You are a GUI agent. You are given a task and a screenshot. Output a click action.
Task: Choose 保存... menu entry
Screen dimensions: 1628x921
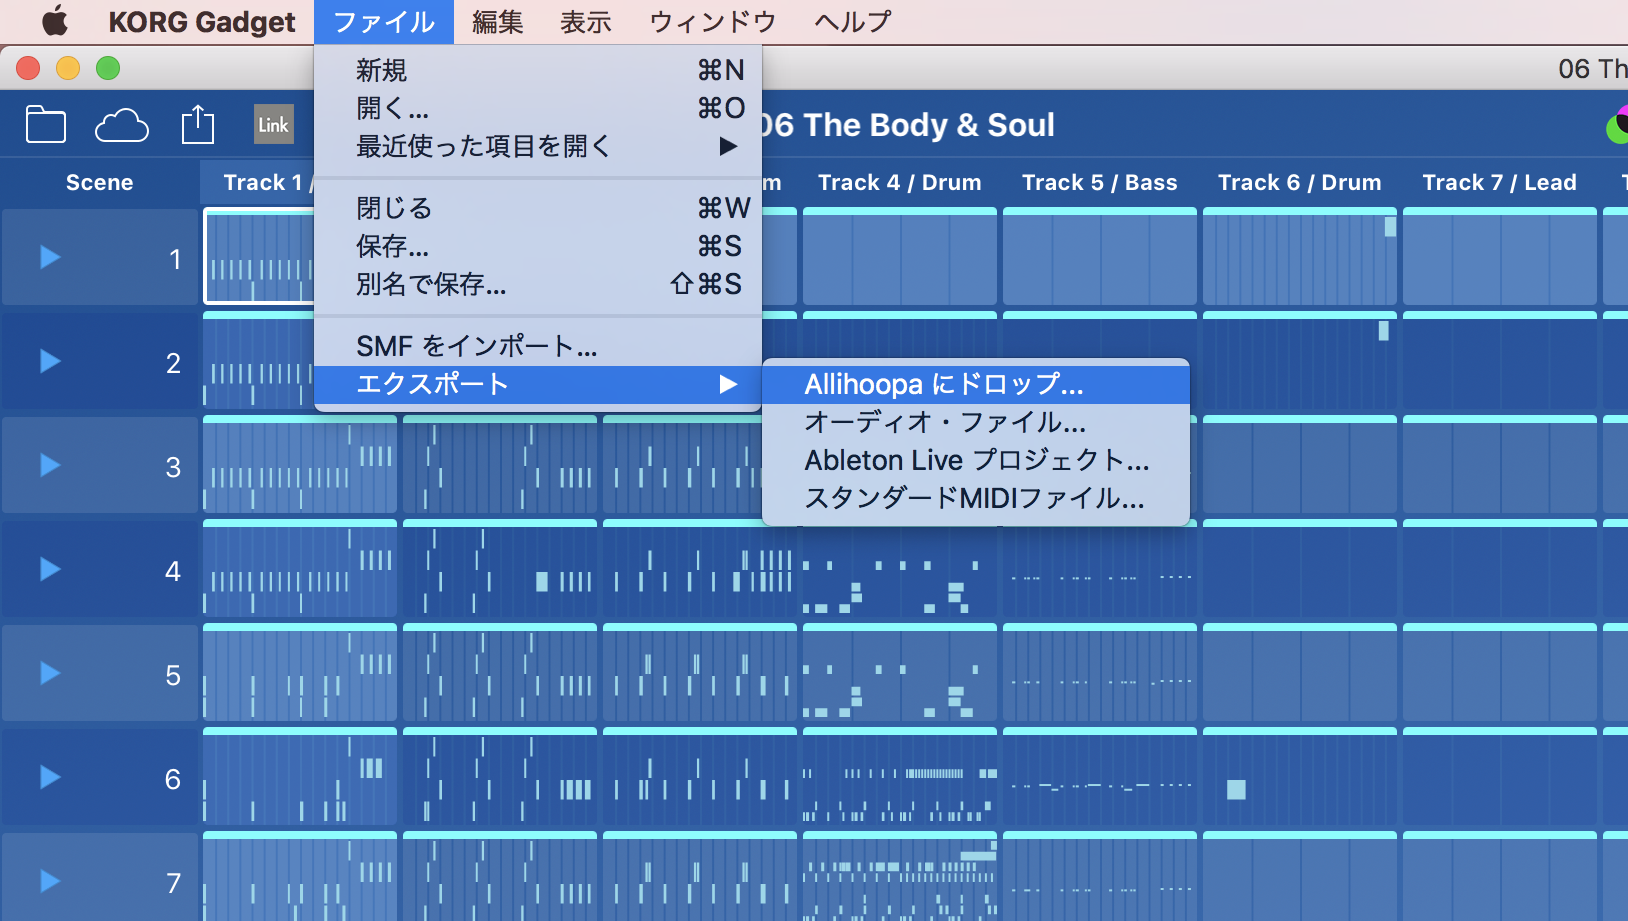tap(538, 246)
